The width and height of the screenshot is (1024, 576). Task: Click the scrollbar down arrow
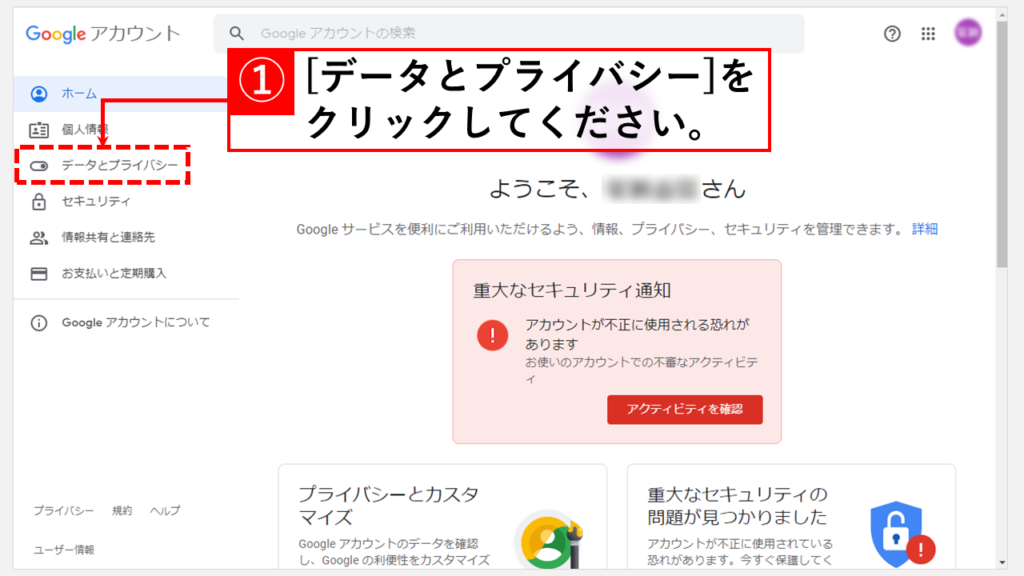1002,562
